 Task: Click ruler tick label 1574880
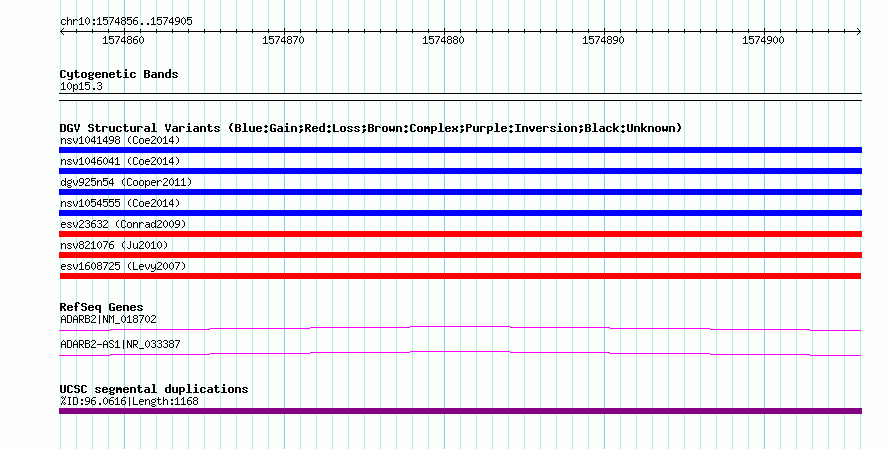[x=443, y=40]
